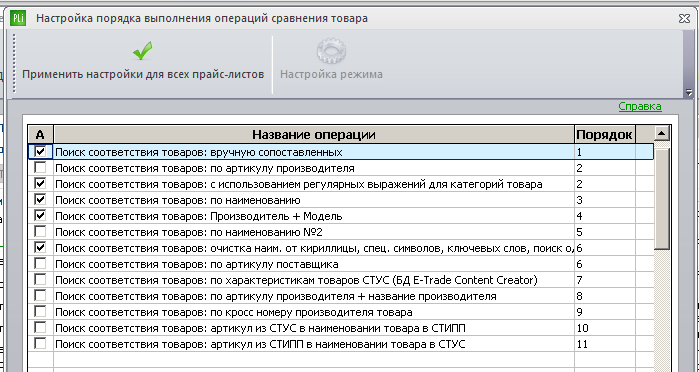
Task: Enable артикул из СТИПП в наименовании checkbox
Action: [40, 344]
